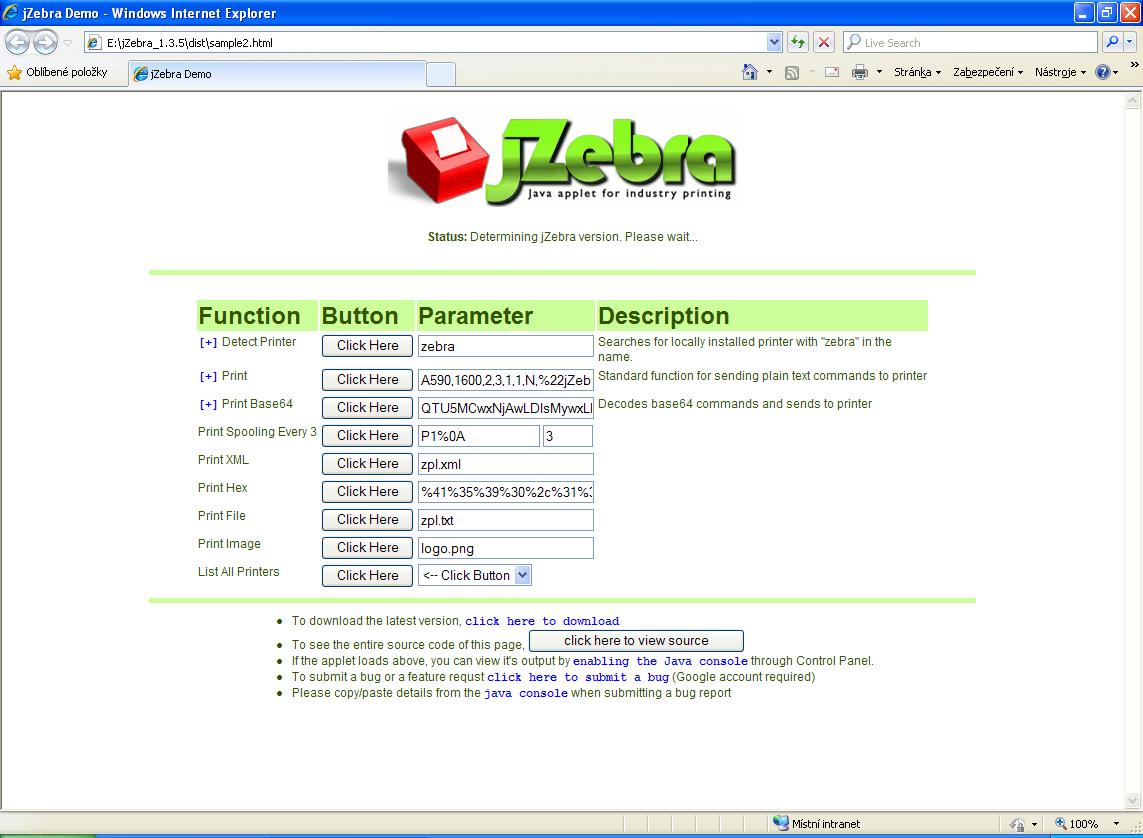1143x838 pixels.
Task: Click the Live Search input box
Action: coord(970,42)
